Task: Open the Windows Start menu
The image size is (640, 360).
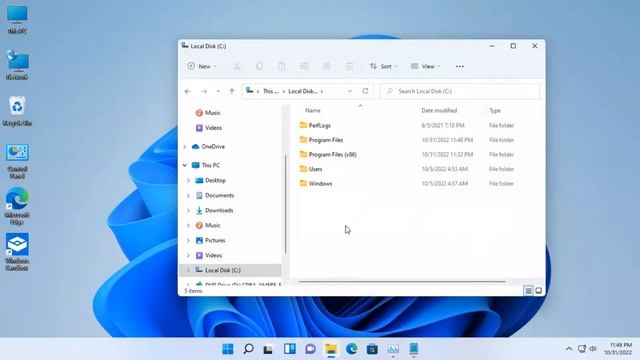Action: tap(228, 349)
